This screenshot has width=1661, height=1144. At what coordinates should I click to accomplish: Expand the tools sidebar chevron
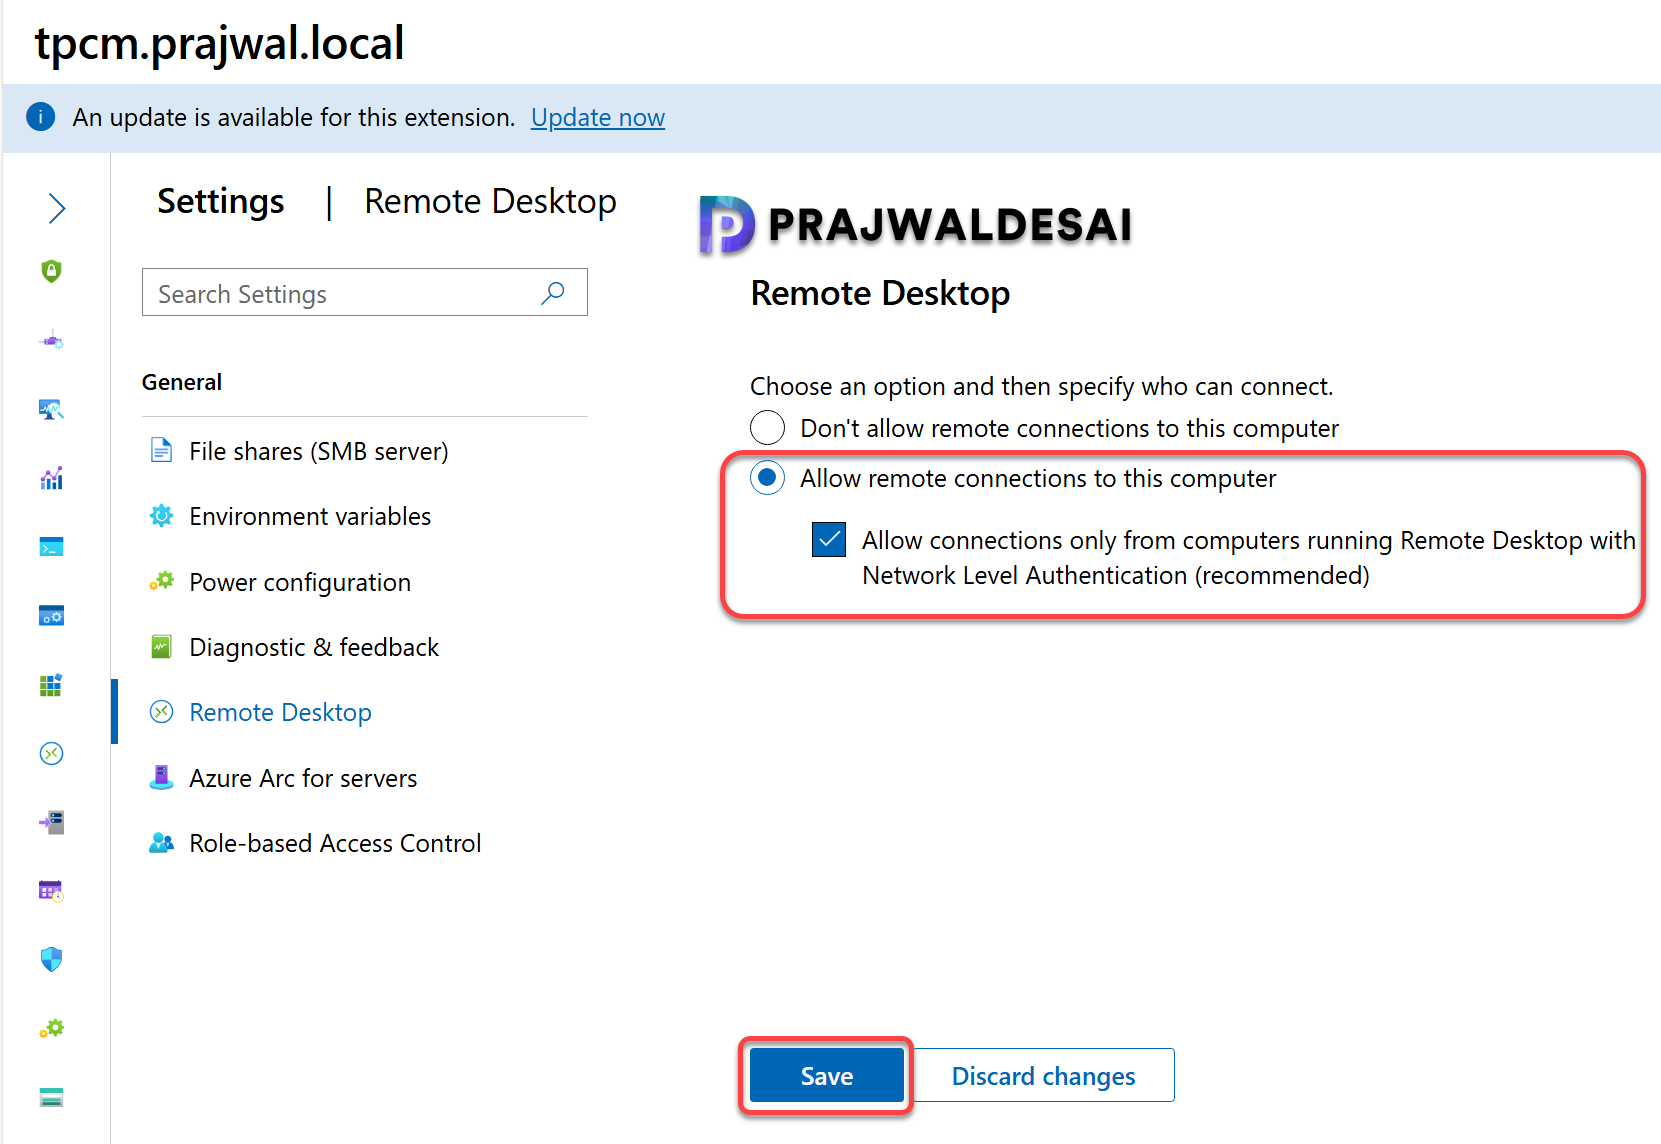[56, 208]
